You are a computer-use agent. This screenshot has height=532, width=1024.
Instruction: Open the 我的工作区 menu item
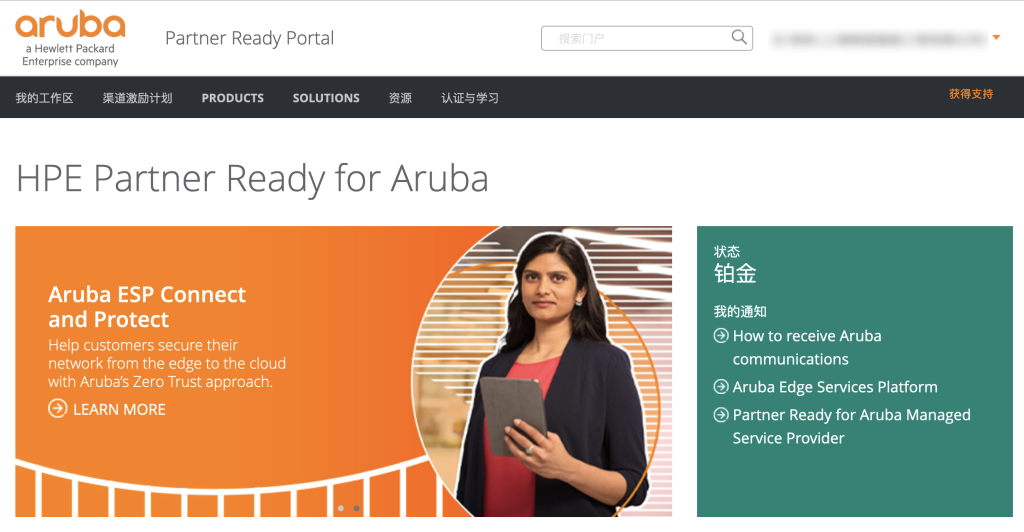[x=44, y=98]
